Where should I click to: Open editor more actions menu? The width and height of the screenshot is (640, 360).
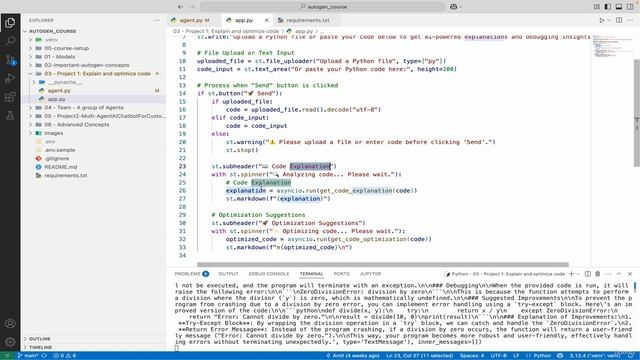point(630,20)
